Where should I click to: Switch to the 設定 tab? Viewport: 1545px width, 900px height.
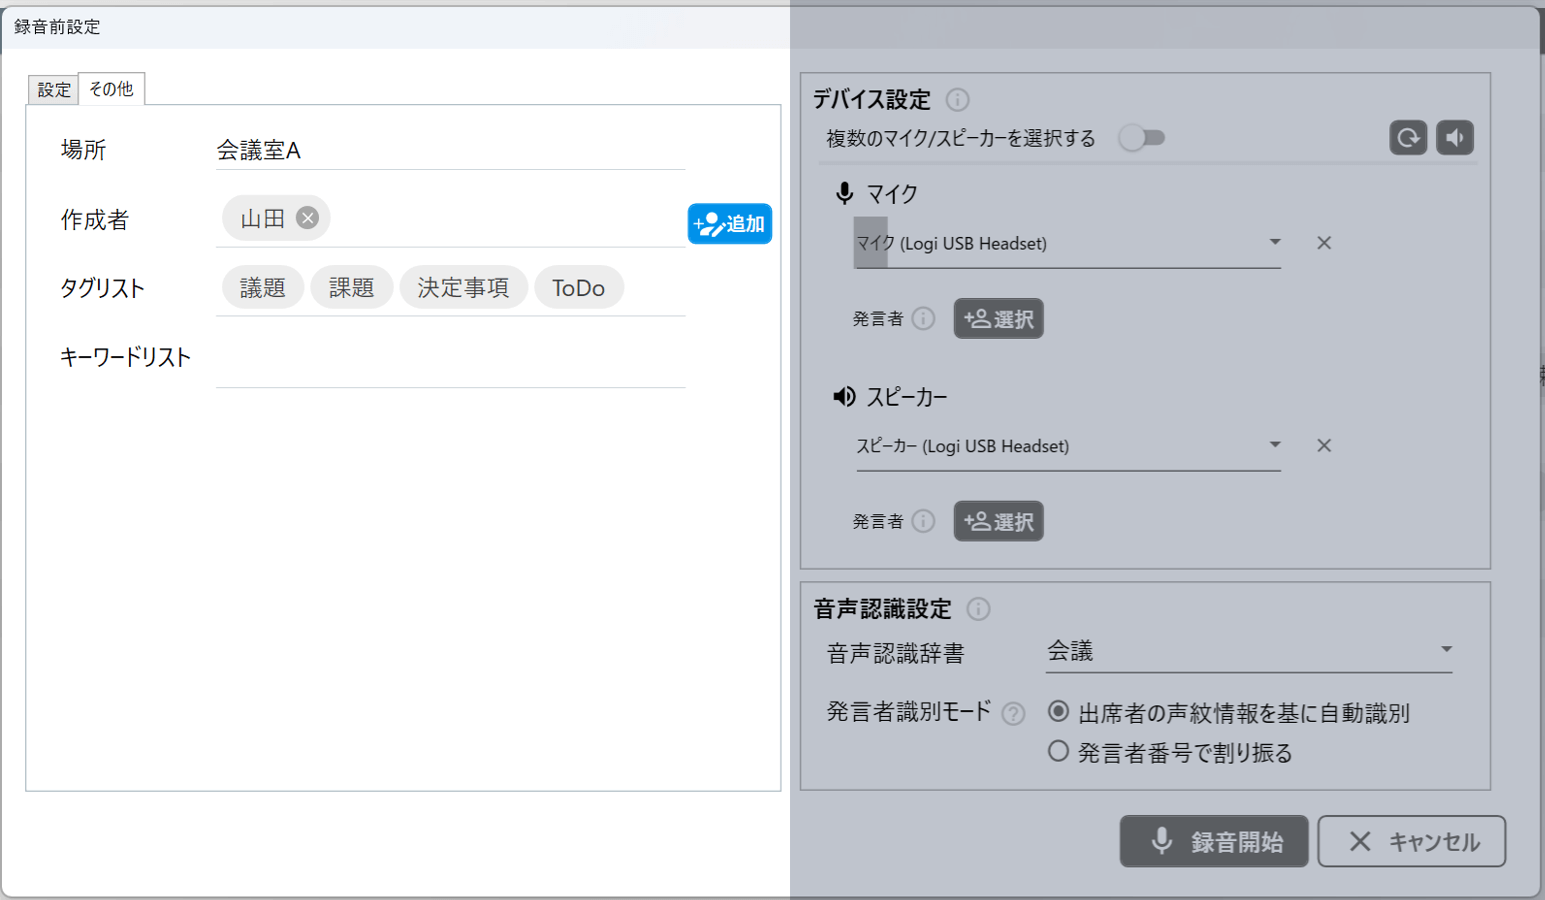tap(54, 90)
